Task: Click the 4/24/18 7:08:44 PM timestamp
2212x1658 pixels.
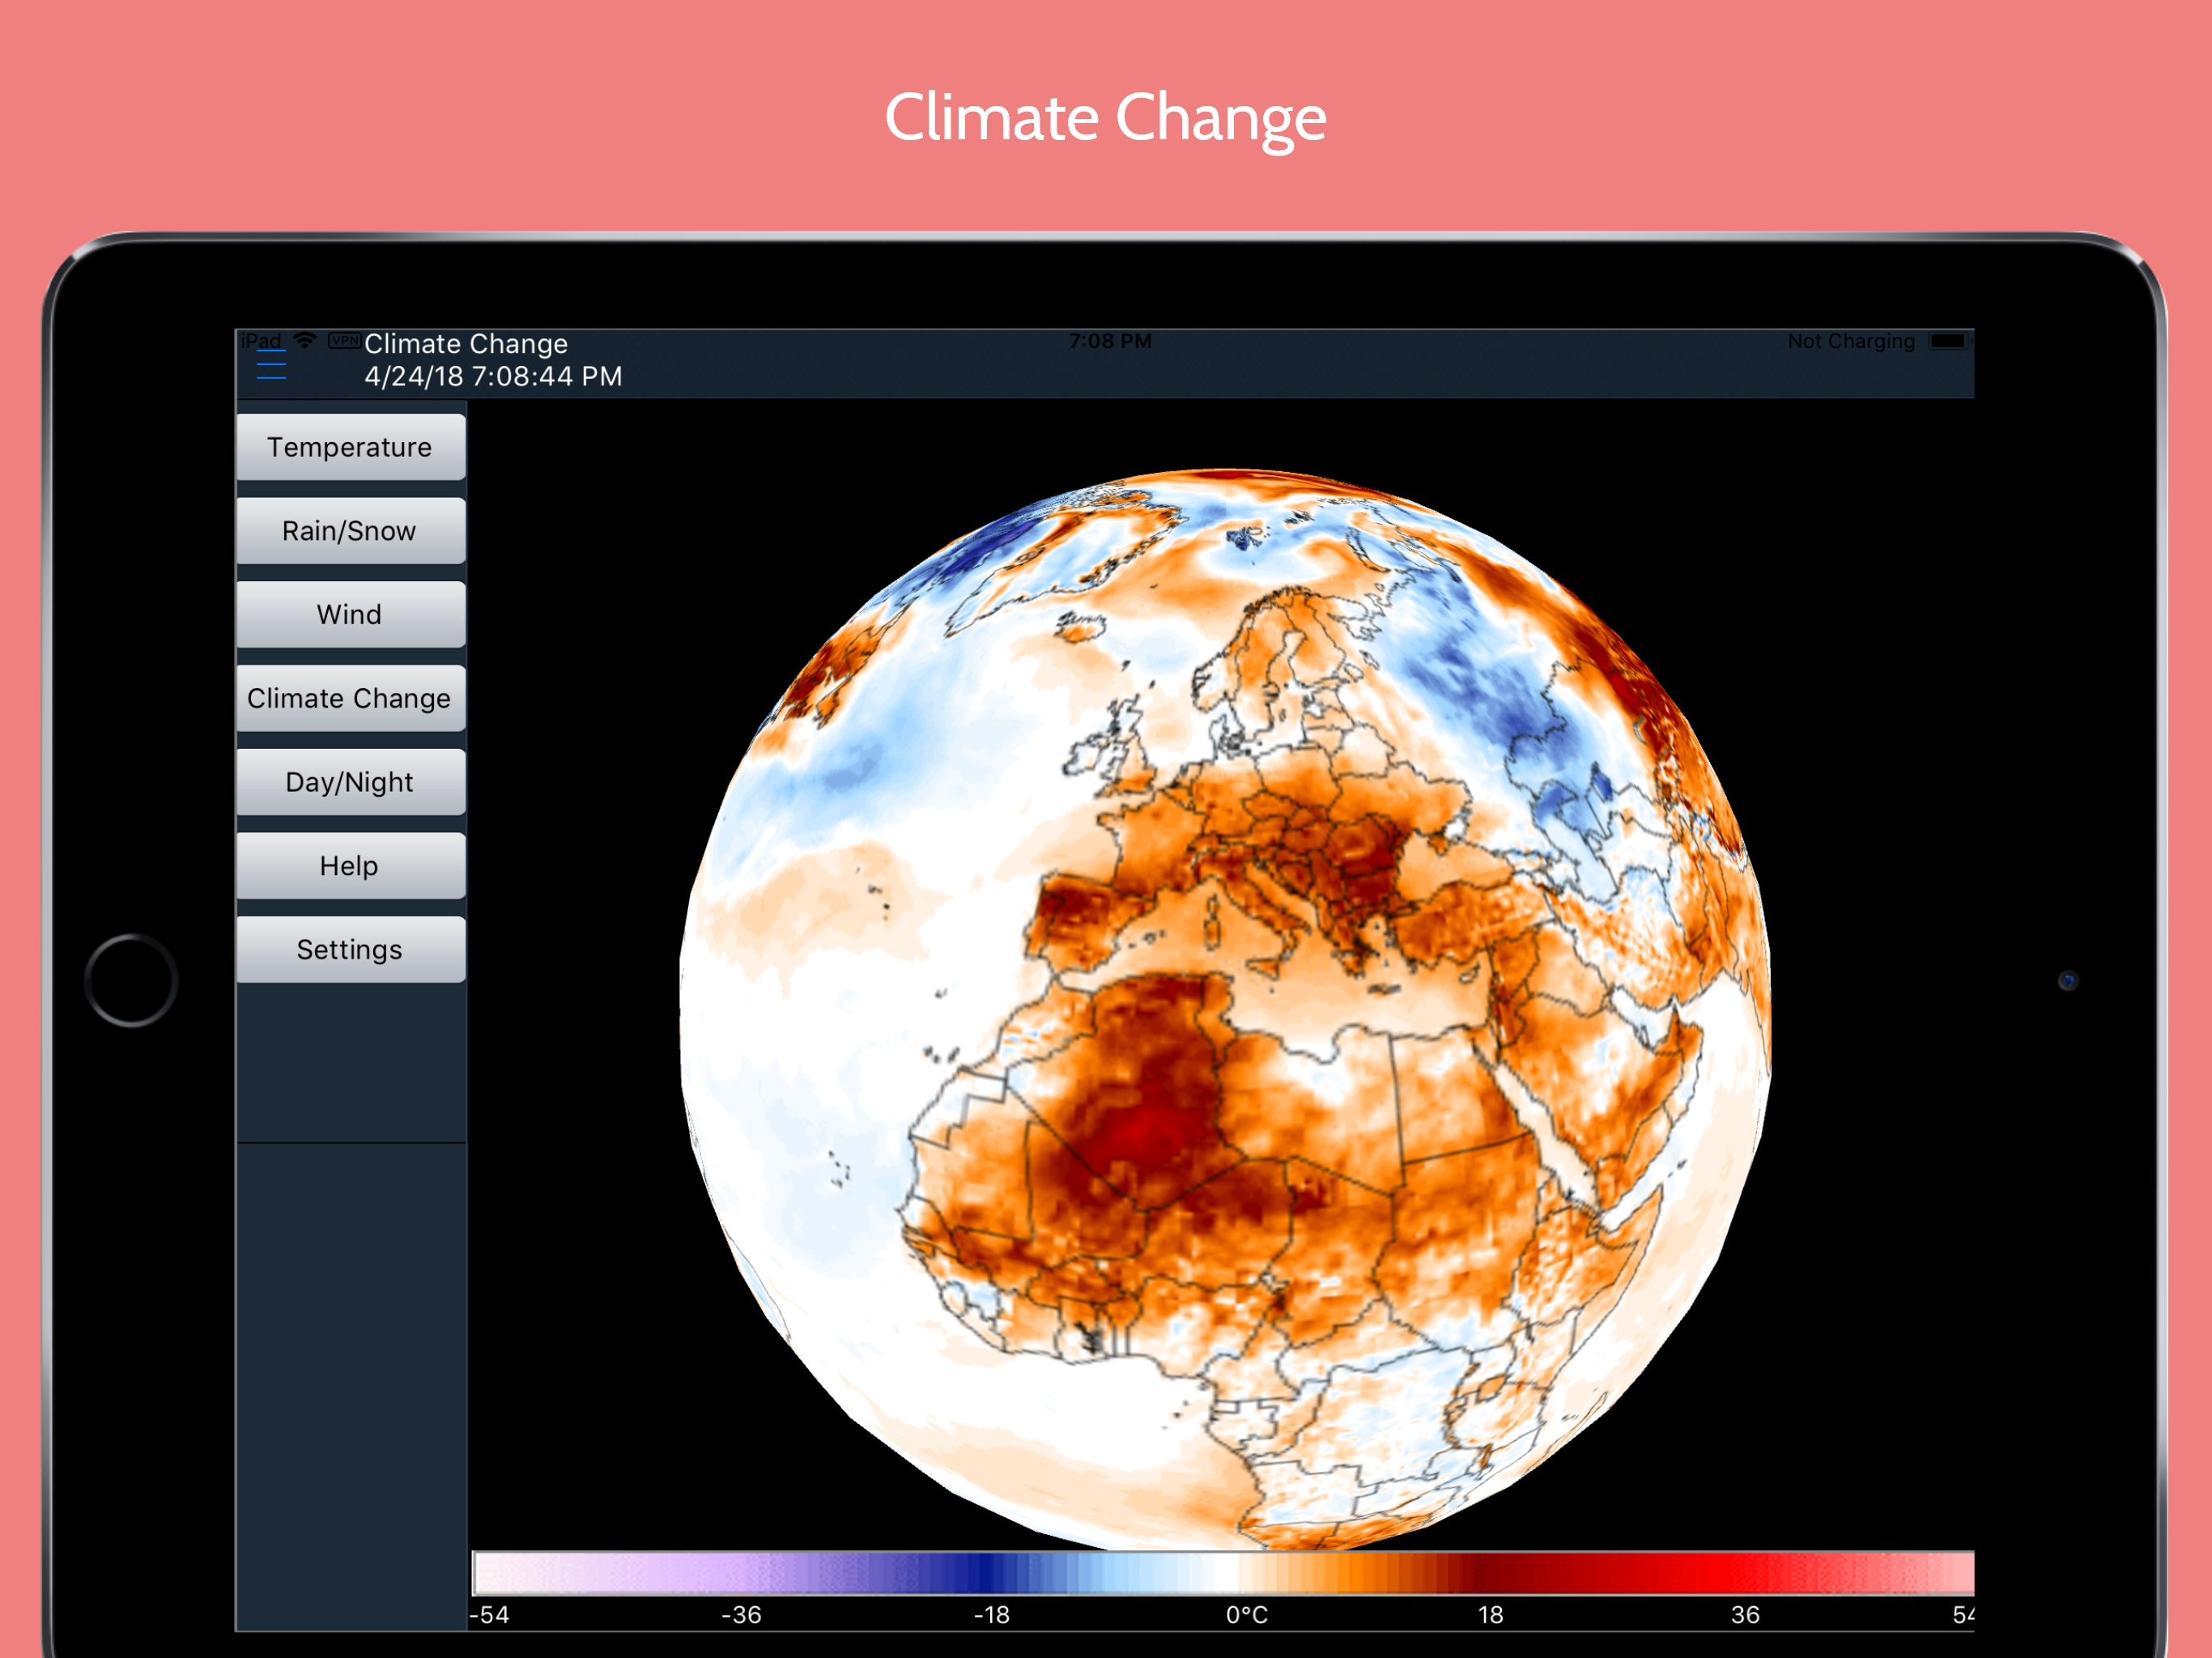Action: pyautogui.click(x=493, y=376)
